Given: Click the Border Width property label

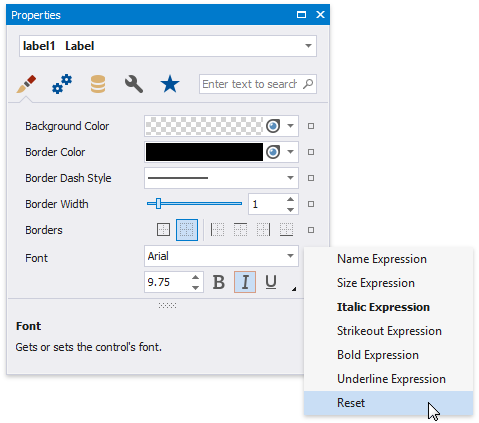Looking at the screenshot, I should click(57, 204).
